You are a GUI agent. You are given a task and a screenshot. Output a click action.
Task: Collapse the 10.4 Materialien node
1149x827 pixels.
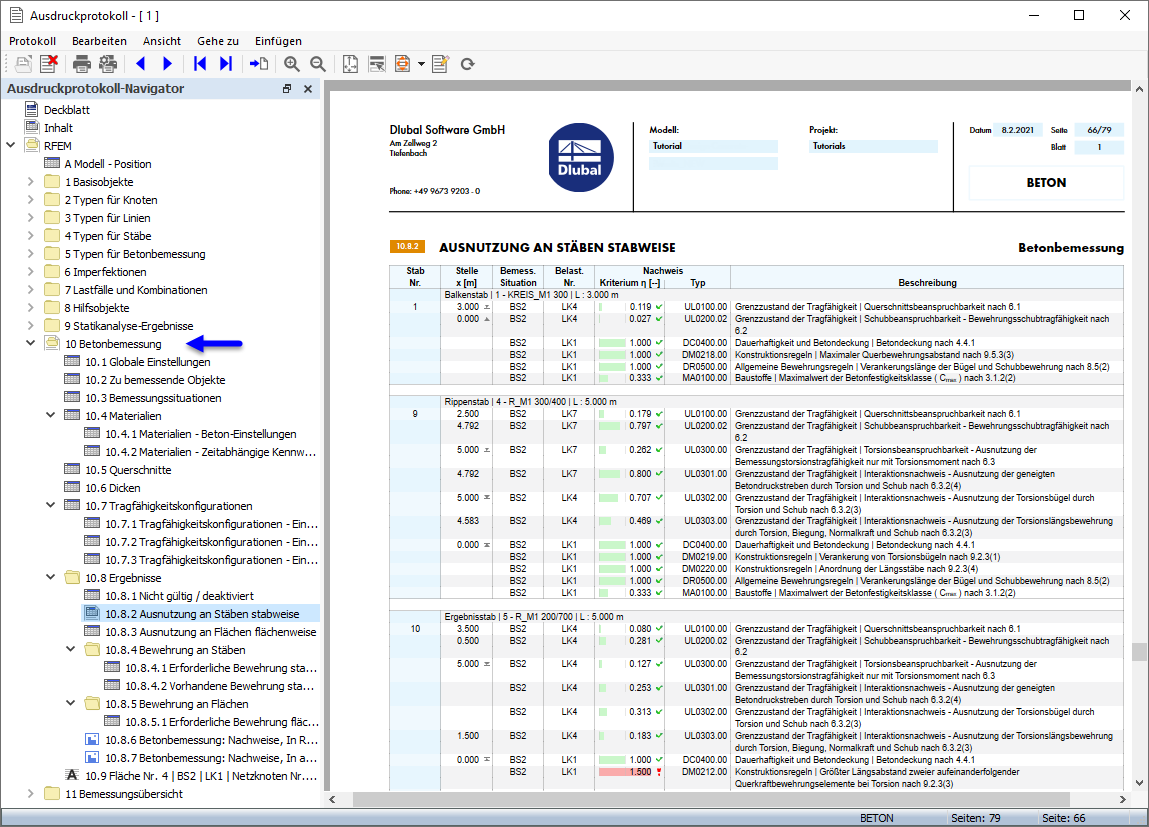point(51,415)
